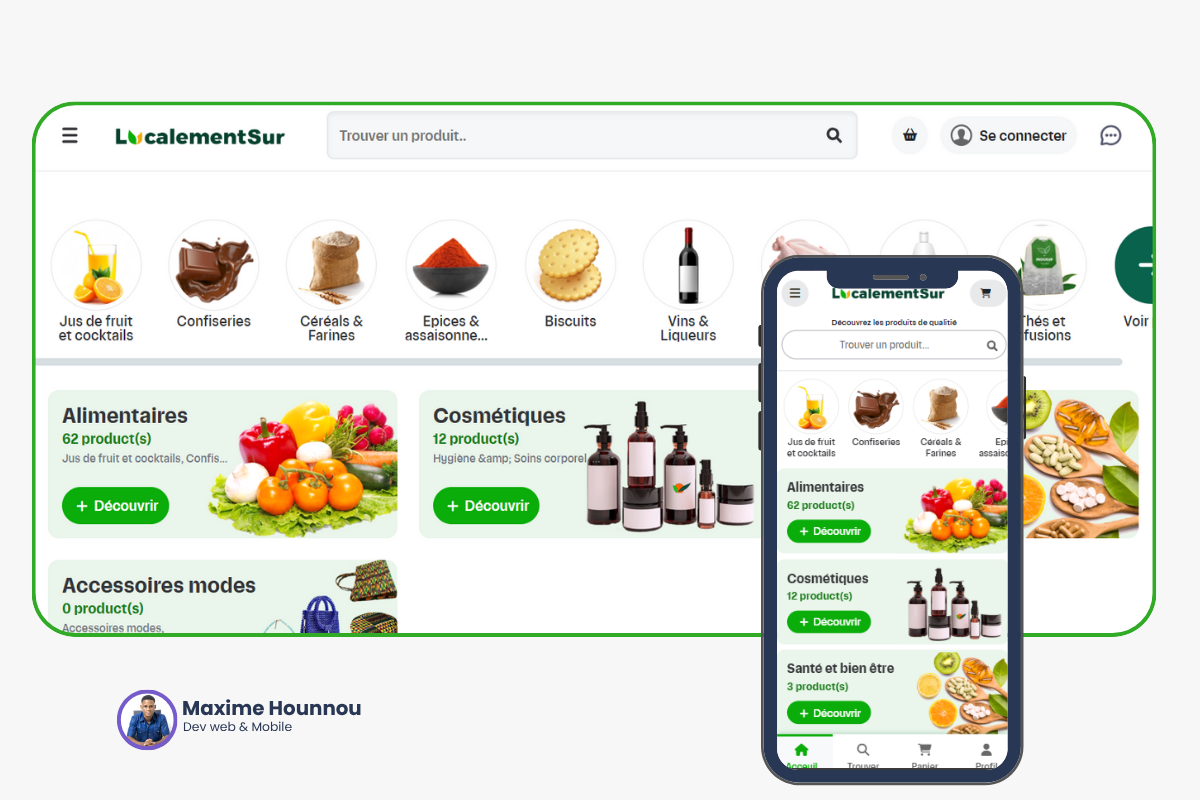1200x800 pixels.
Task: Tap the mobile hamburger menu icon
Action: [x=794, y=293]
